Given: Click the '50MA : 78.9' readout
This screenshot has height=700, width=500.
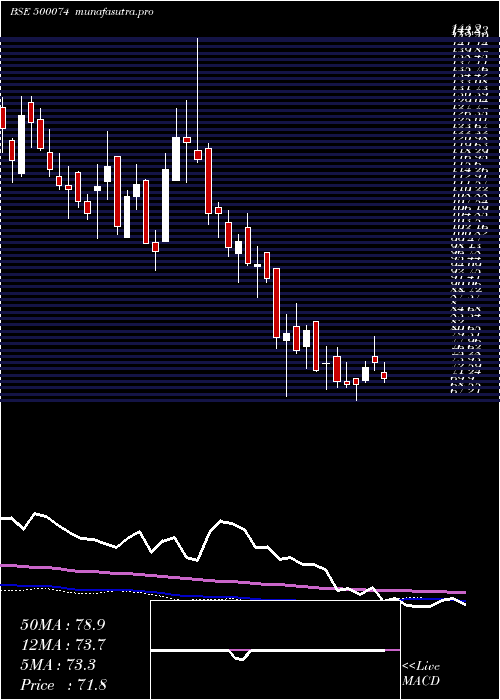Looking at the screenshot, I should click(63, 625).
